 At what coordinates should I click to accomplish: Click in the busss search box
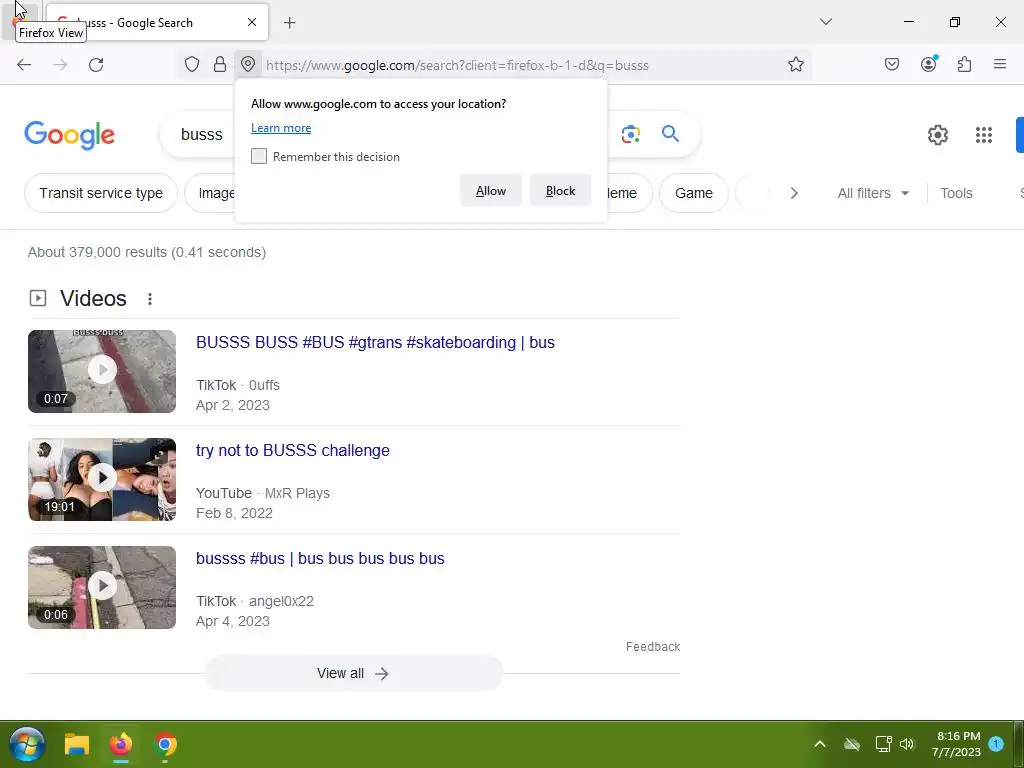coord(202,135)
